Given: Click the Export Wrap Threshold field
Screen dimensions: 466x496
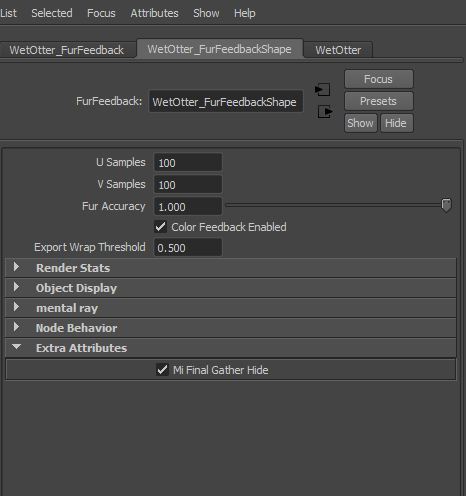Looking at the screenshot, I should tap(188, 247).
